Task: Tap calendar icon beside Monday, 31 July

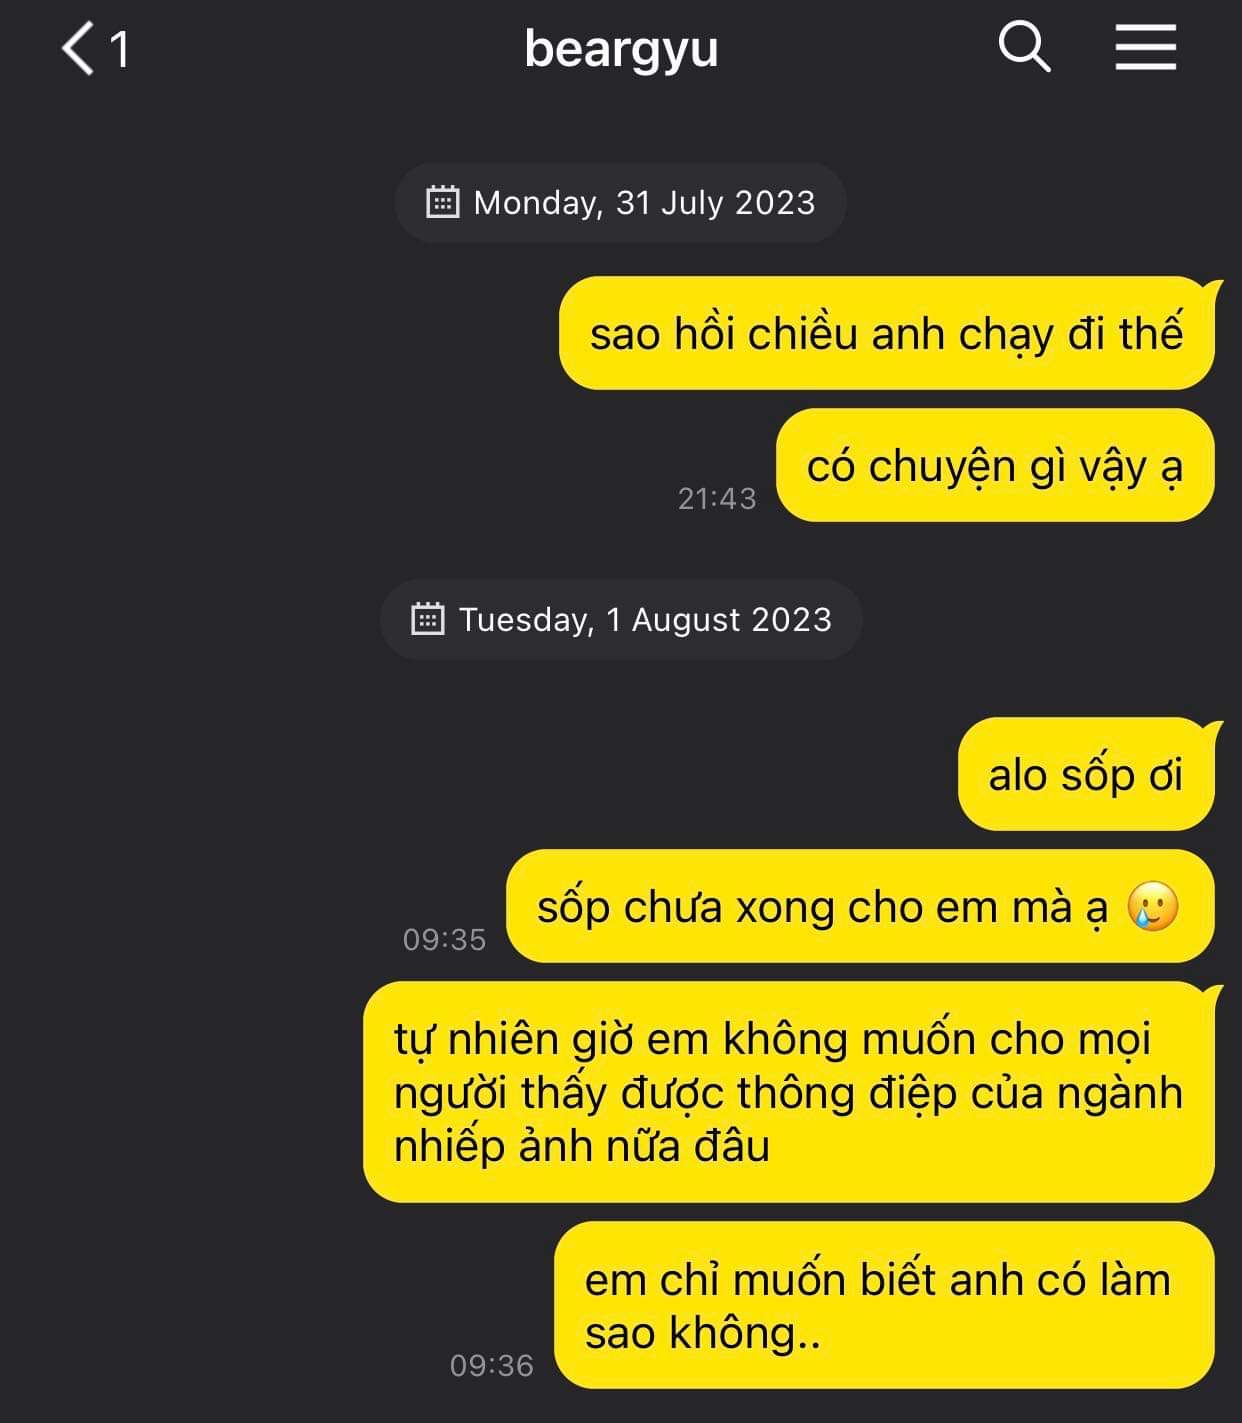Action: 442,202
